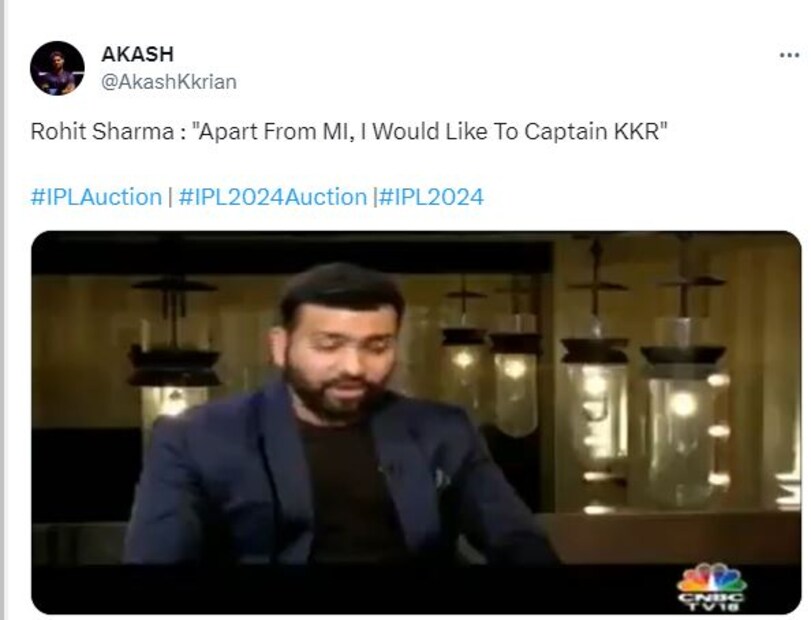Viewport: 811px width, 620px height.
Task: Click the black letterbox bar below the video
Action: (352, 588)
